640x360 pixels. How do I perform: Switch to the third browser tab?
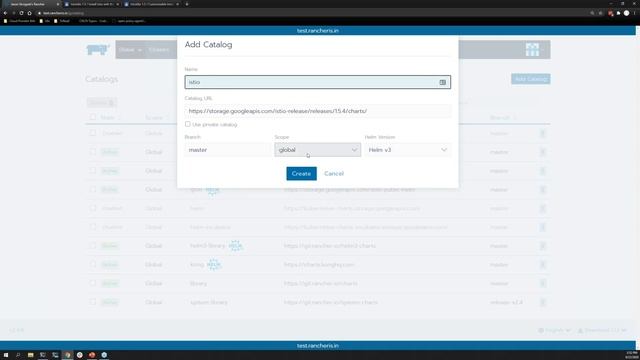pos(151,4)
